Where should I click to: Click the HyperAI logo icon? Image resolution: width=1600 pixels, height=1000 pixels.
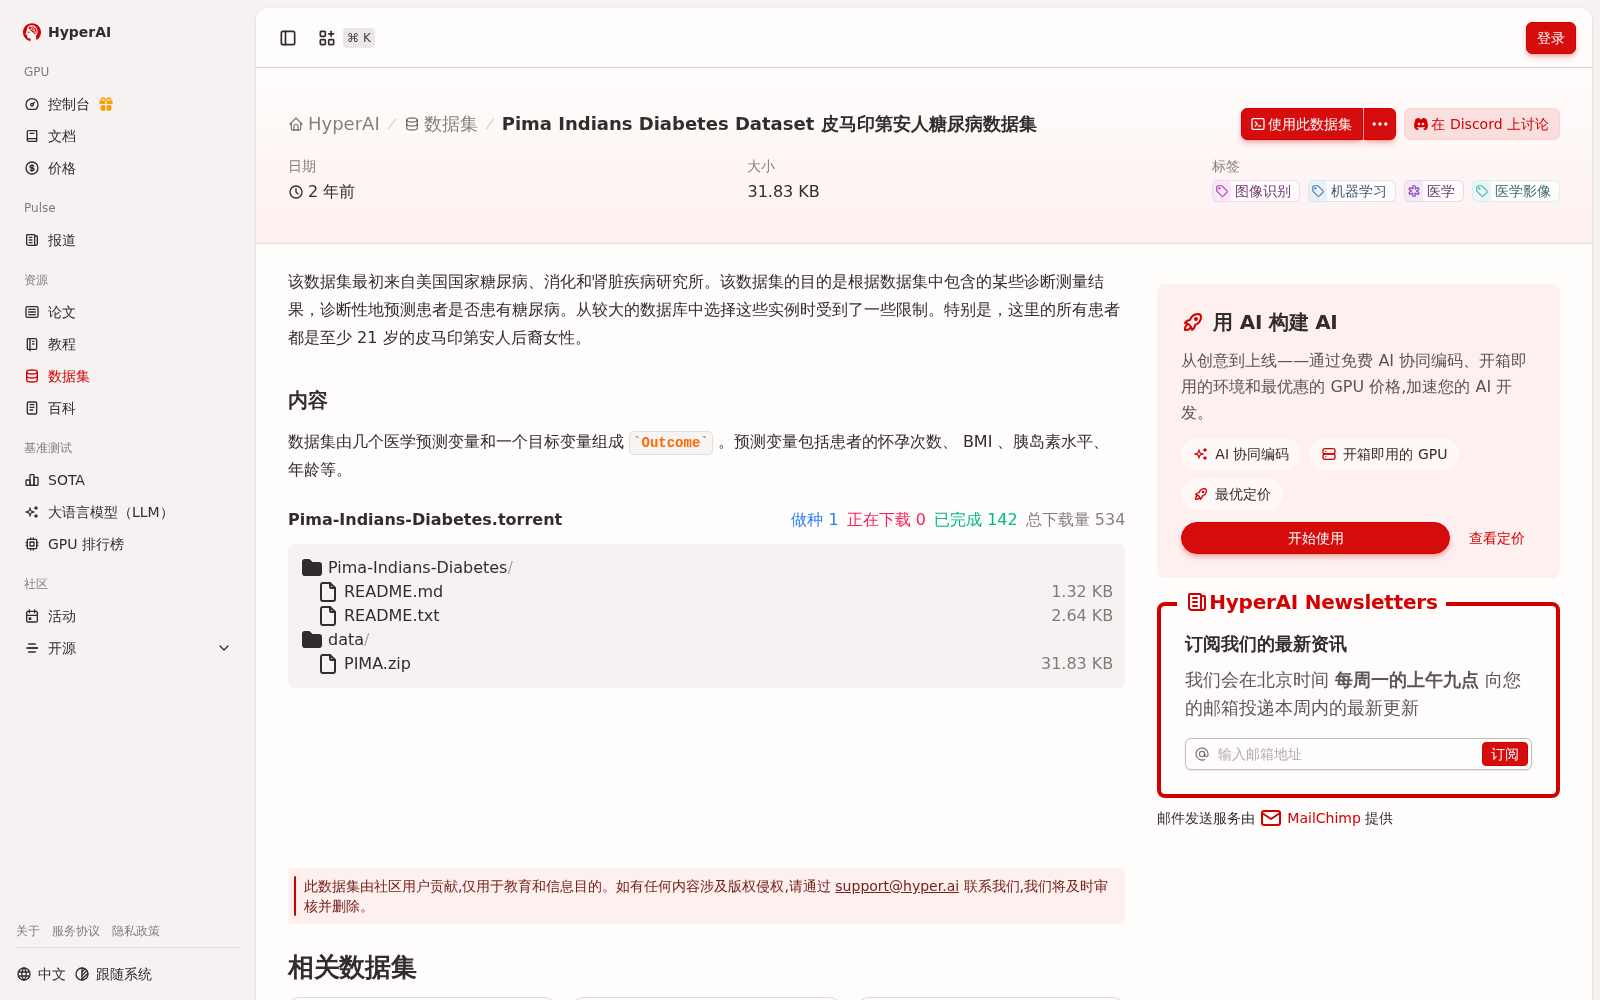(32, 32)
